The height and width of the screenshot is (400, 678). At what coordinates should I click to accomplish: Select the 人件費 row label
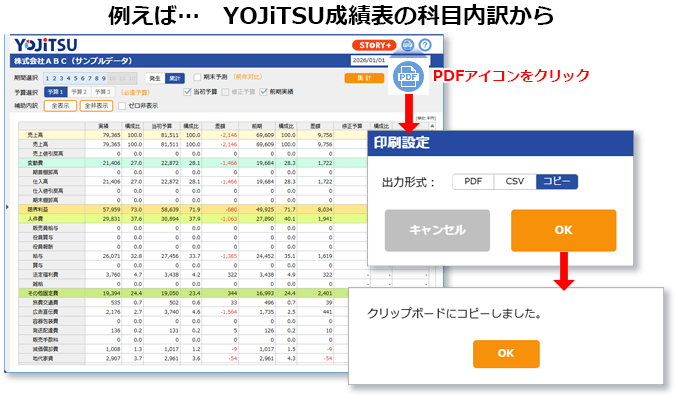pyautogui.click(x=35, y=219)
